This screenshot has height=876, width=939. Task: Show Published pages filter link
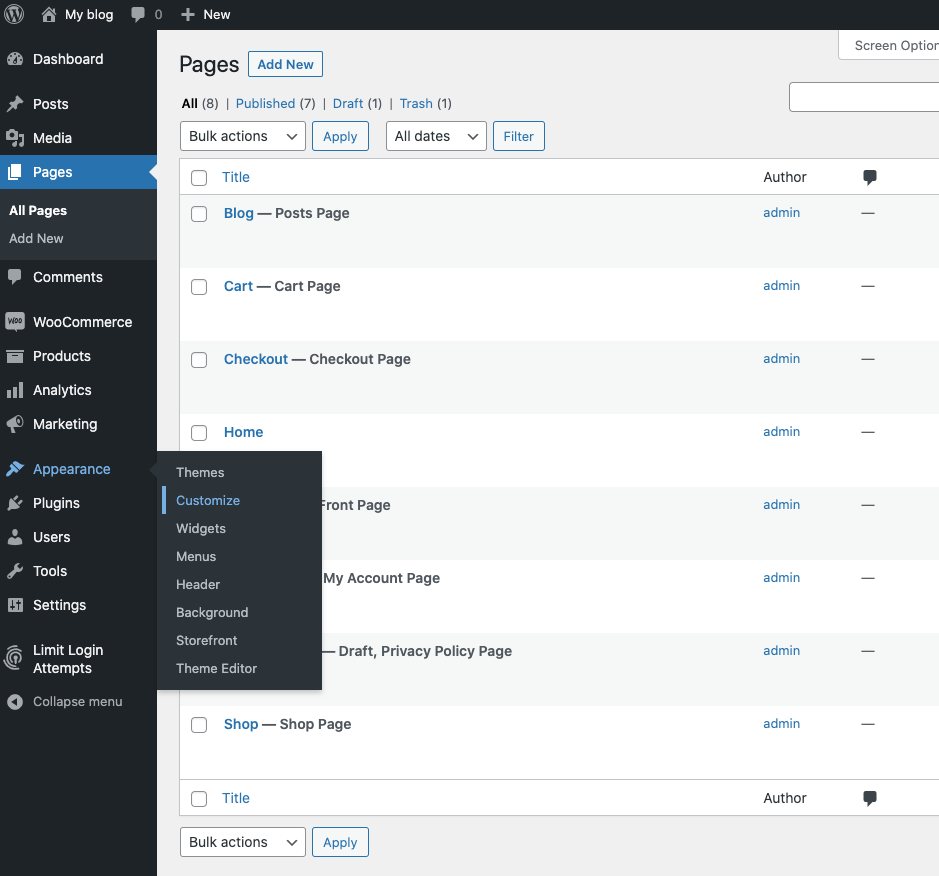click(265, 104)
